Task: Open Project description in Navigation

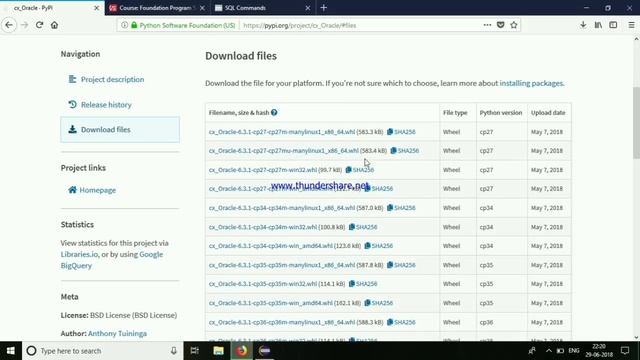Action: coord(112,79)
